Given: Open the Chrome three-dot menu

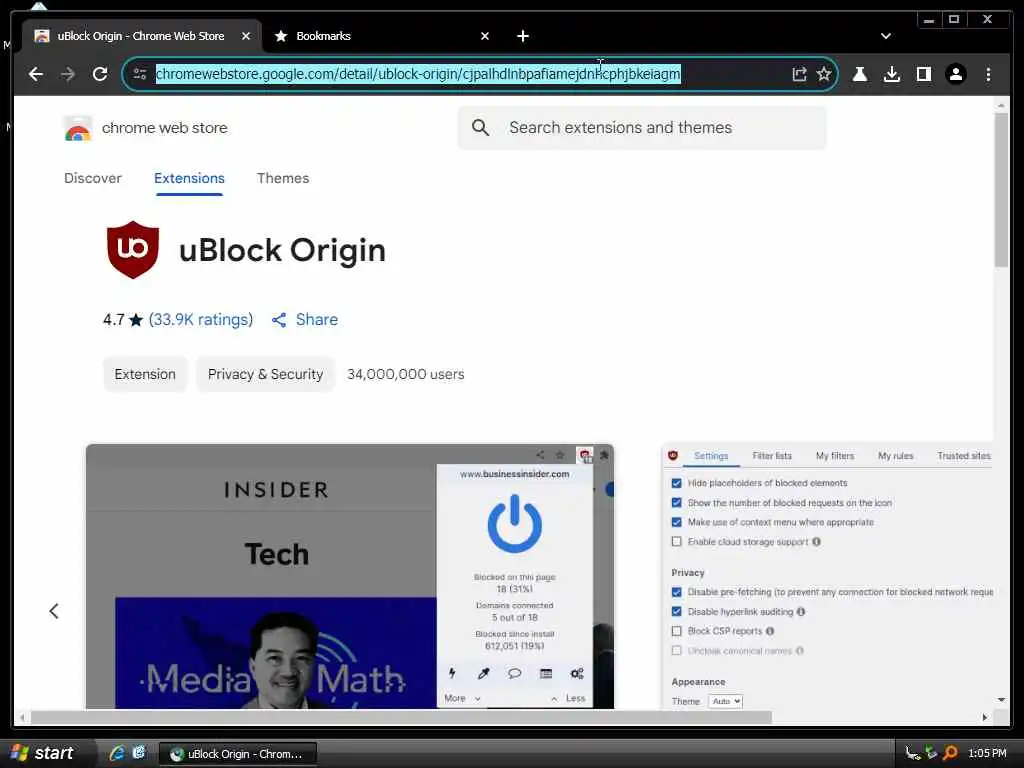Looking at the screenshot, I should [x=988, y=74].
